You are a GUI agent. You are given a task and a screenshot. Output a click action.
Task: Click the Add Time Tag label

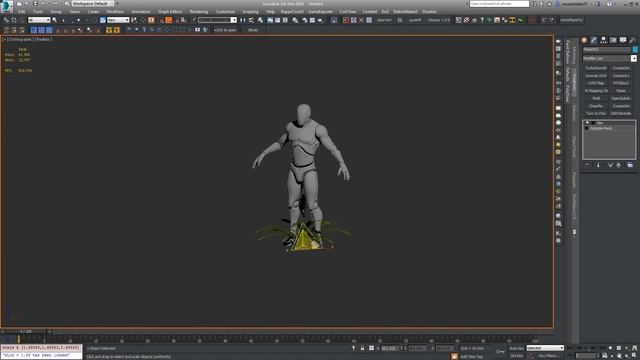click(x=471, y=356)
